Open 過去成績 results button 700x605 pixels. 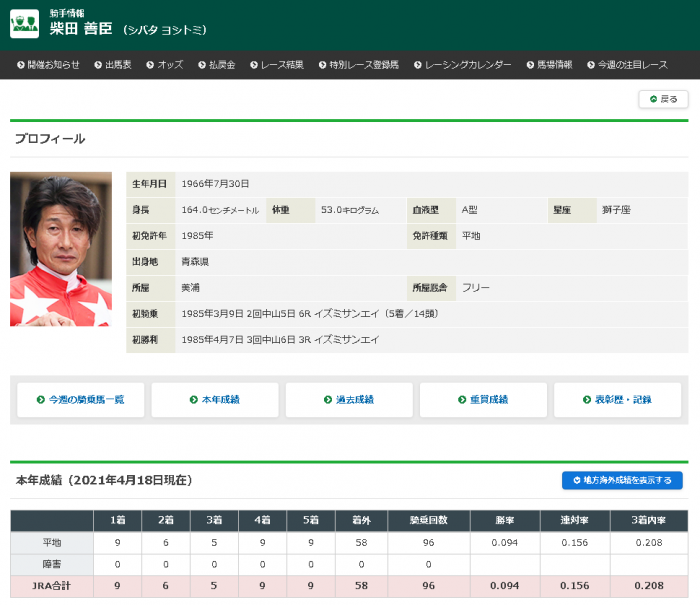point(348,400)
